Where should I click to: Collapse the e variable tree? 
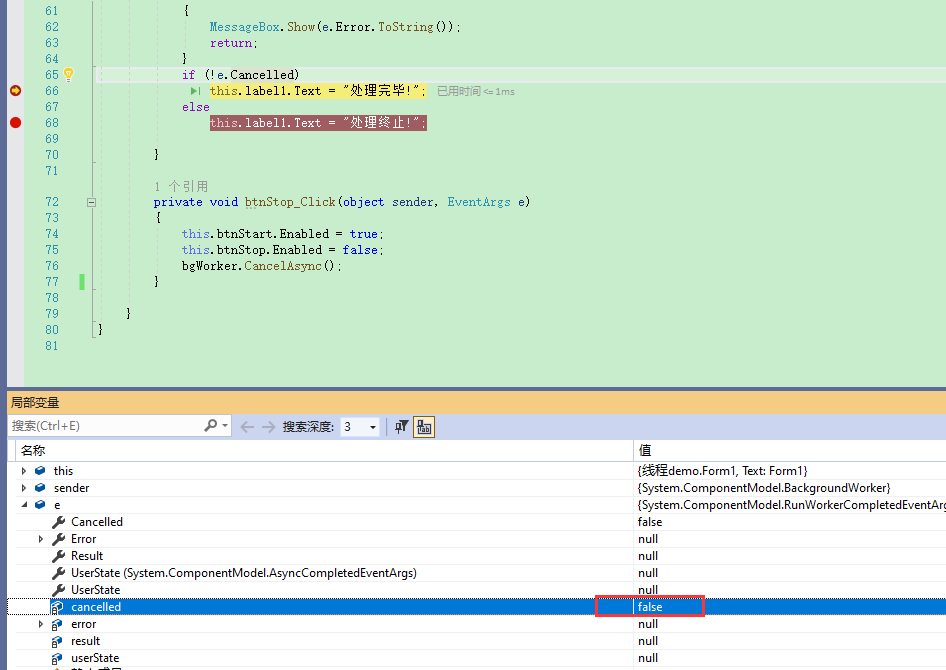point(26,504)
